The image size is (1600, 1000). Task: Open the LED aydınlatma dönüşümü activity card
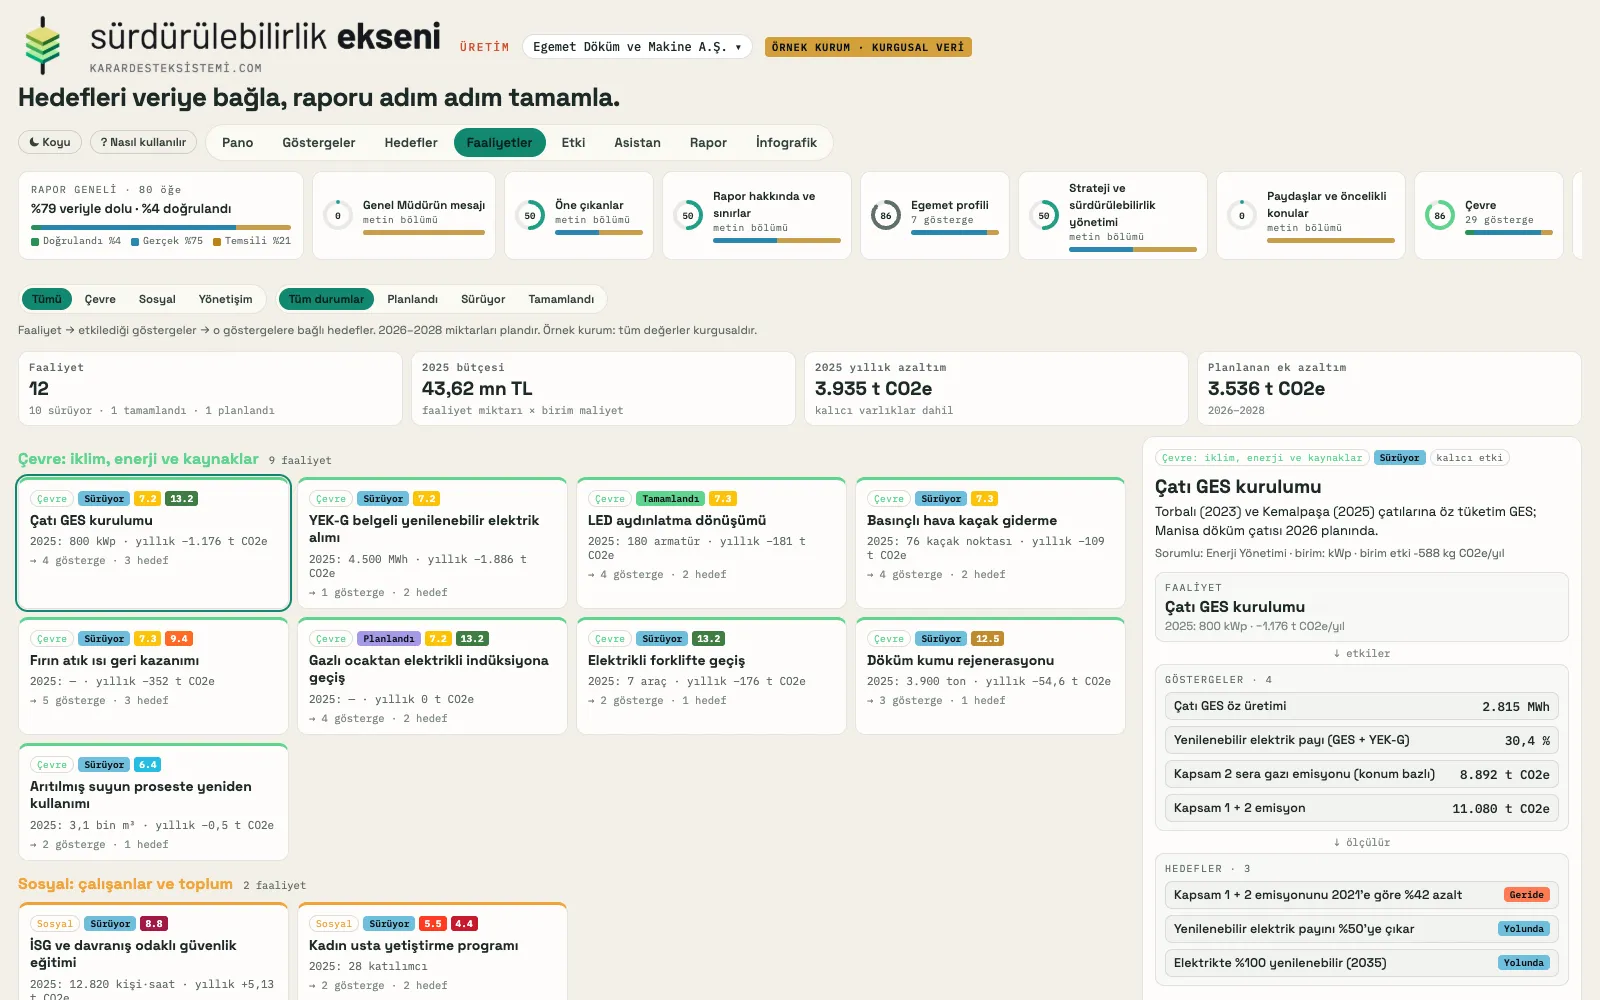711,543
